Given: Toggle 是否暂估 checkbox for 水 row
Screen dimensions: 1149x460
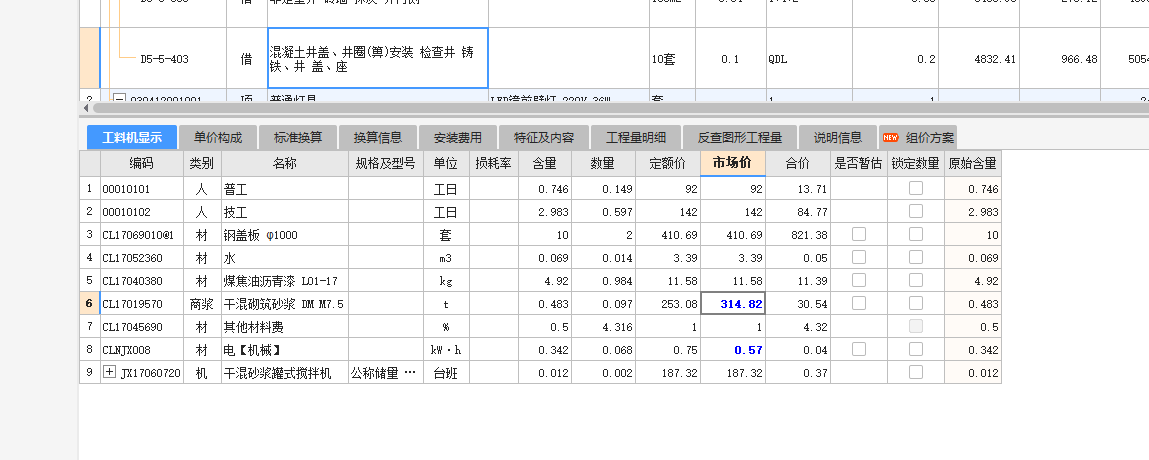Looking at the screenshot, I should (x=859, y=257).
